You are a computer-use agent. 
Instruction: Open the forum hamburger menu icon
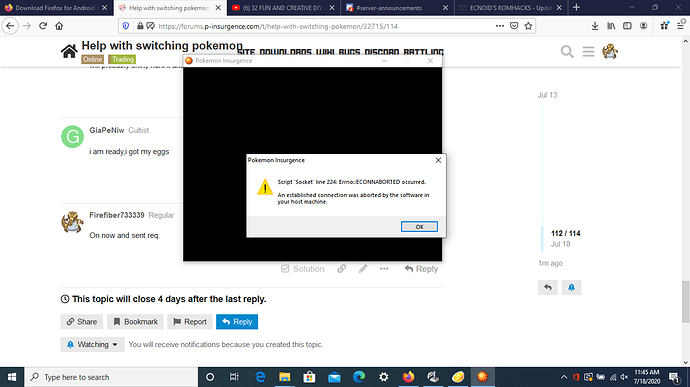(588, 52)
